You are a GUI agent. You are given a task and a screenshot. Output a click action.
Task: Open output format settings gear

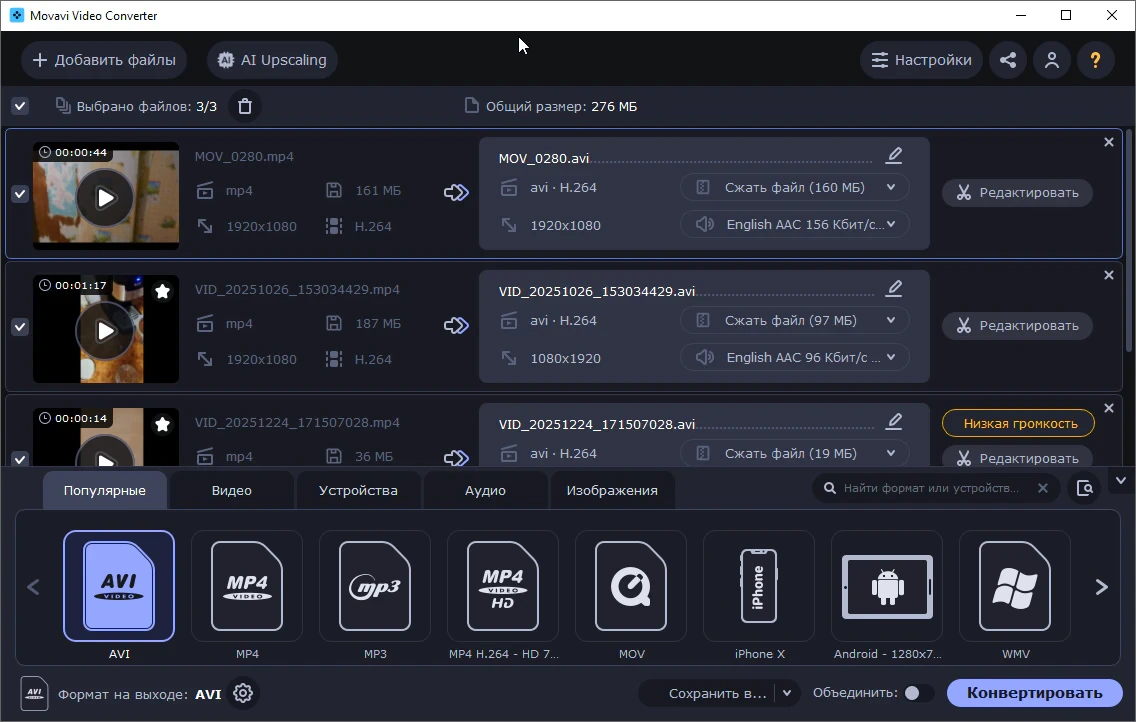tap(243, 693)
